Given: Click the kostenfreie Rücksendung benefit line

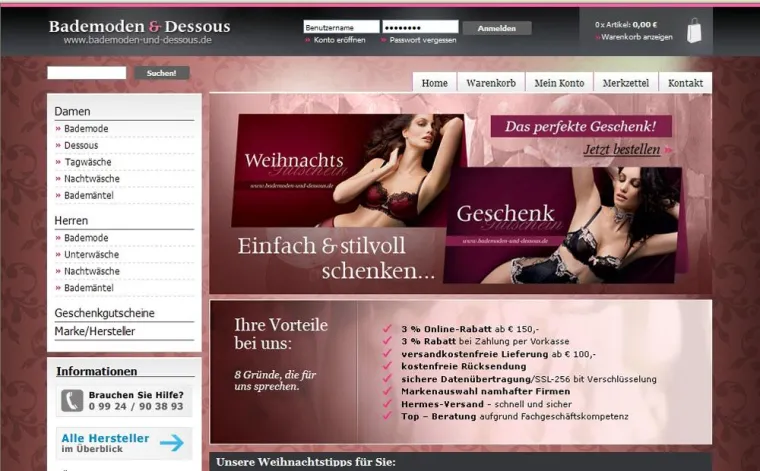Looking at the screenshot, I should 463,366.
